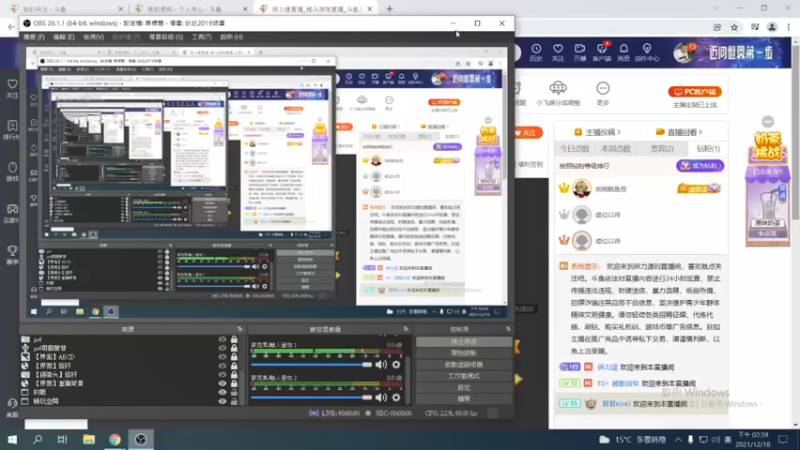The image size is (800, 450).
Task: Switch to Chrome on the taskbar
Action: (115, 439)
